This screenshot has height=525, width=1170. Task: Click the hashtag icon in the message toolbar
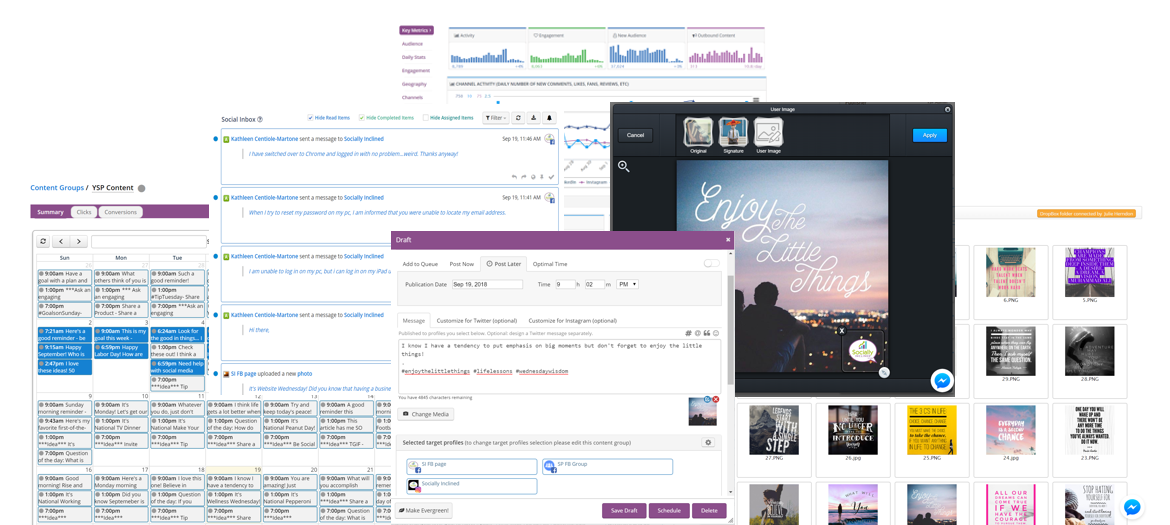[x=687, y=333]
